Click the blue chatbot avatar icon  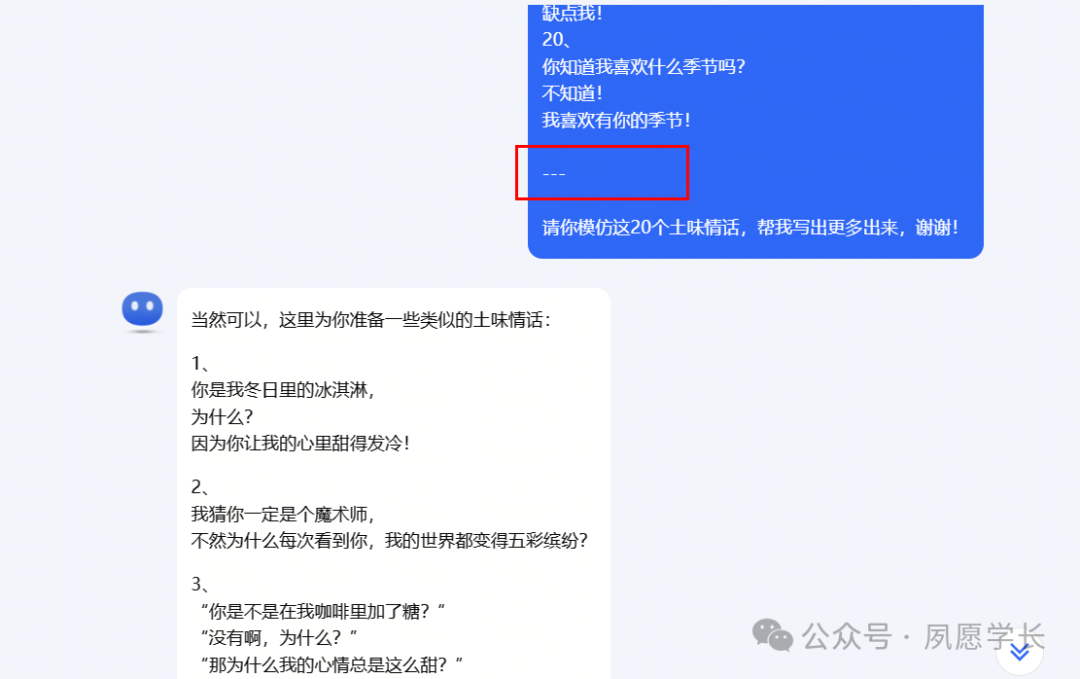pos(143,309)
